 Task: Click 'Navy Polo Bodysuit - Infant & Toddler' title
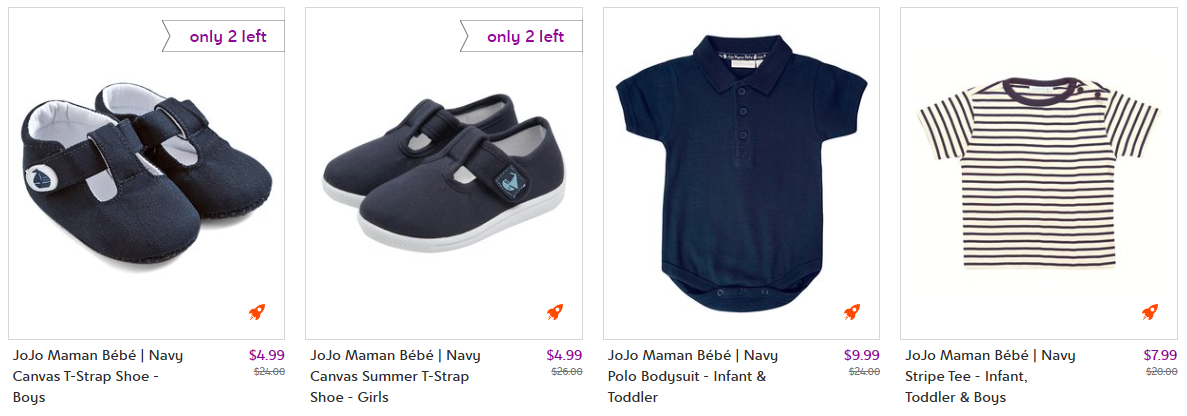click(x=692, y=376)
